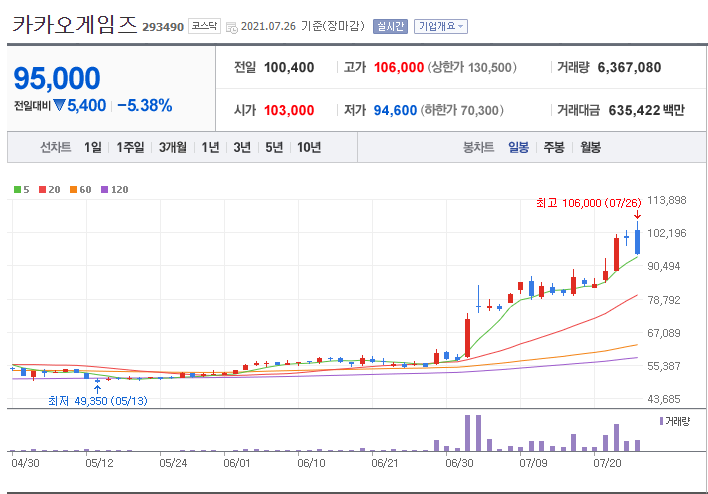Viewport: 708px width, 494px height.
Task: Click the green 5-day moving average legend
Action: 22,190
